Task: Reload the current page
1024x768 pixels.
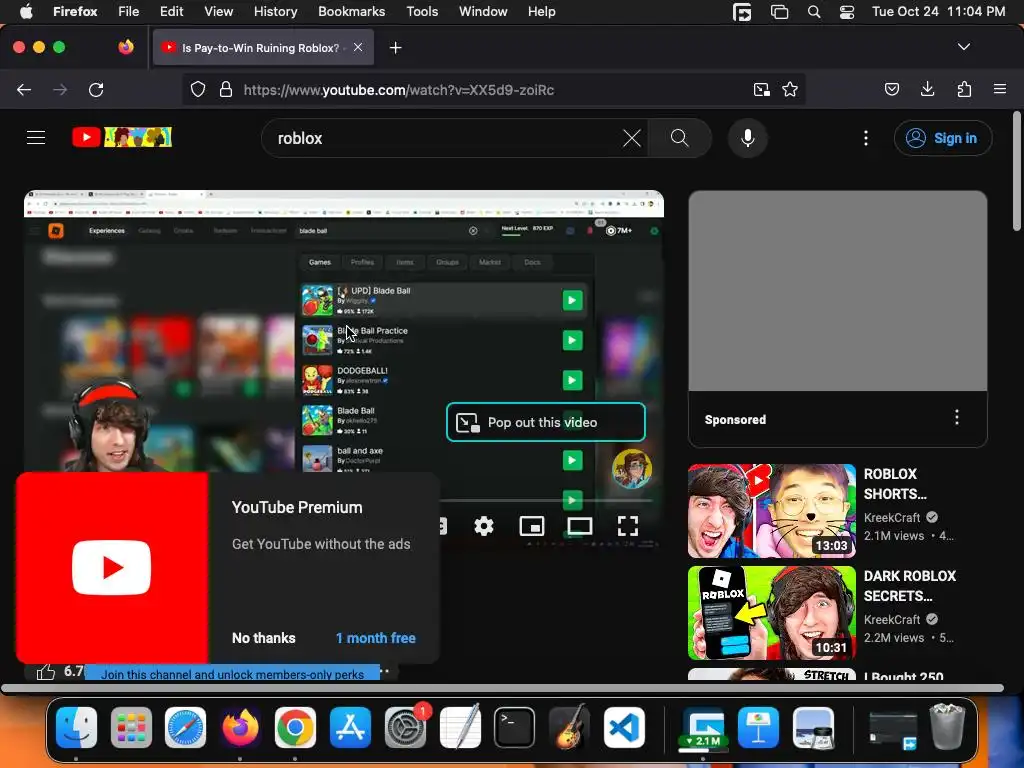Action: click(96, 89)
